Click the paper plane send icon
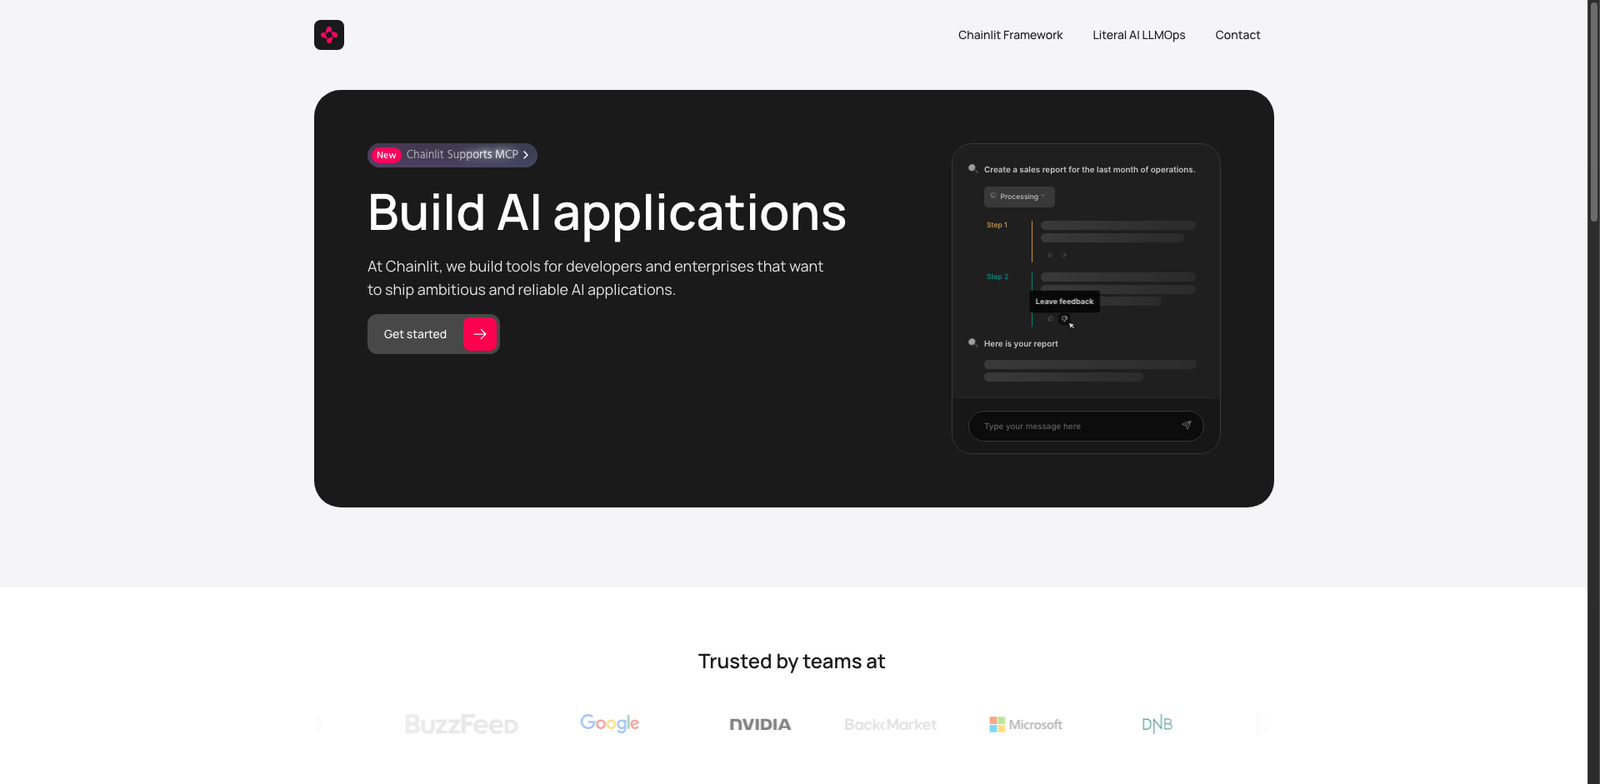1600x784 pixels. point(1186,425)
